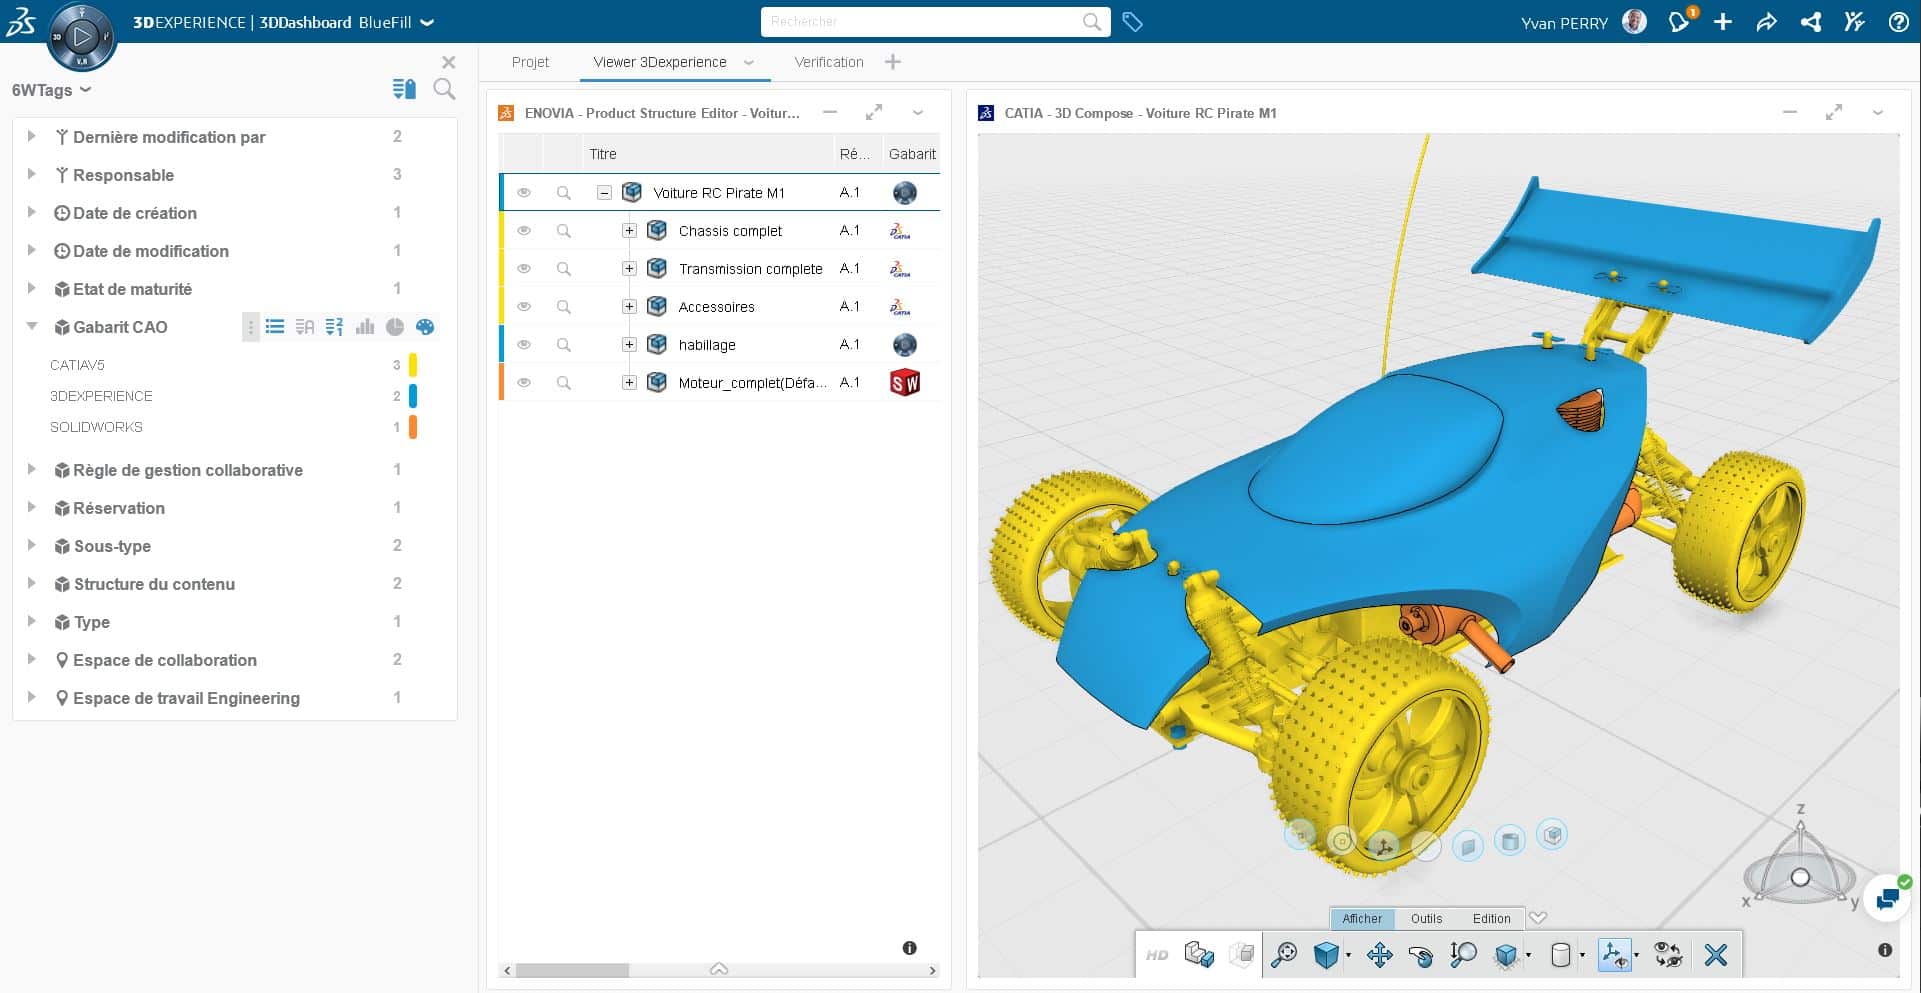Click Titre column header
Screen dimensions: 1921x993
[603, 154]
